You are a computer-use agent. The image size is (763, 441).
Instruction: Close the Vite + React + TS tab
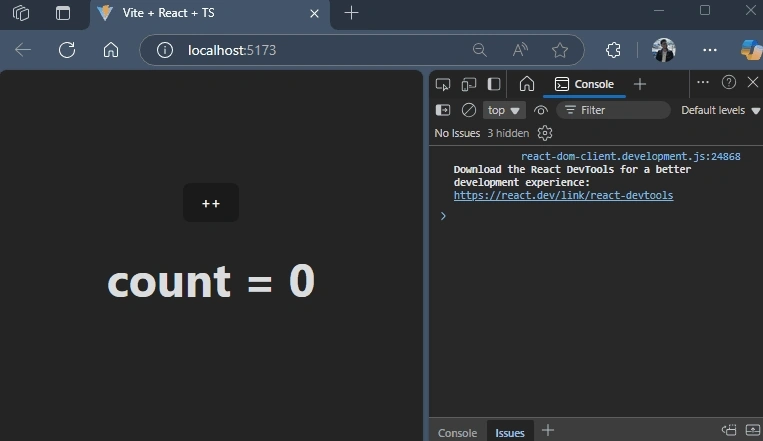[x=314, y=14]
